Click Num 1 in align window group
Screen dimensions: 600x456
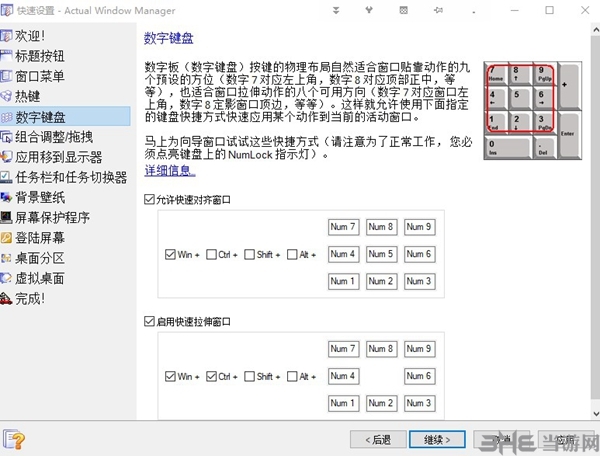coord(343,281)
